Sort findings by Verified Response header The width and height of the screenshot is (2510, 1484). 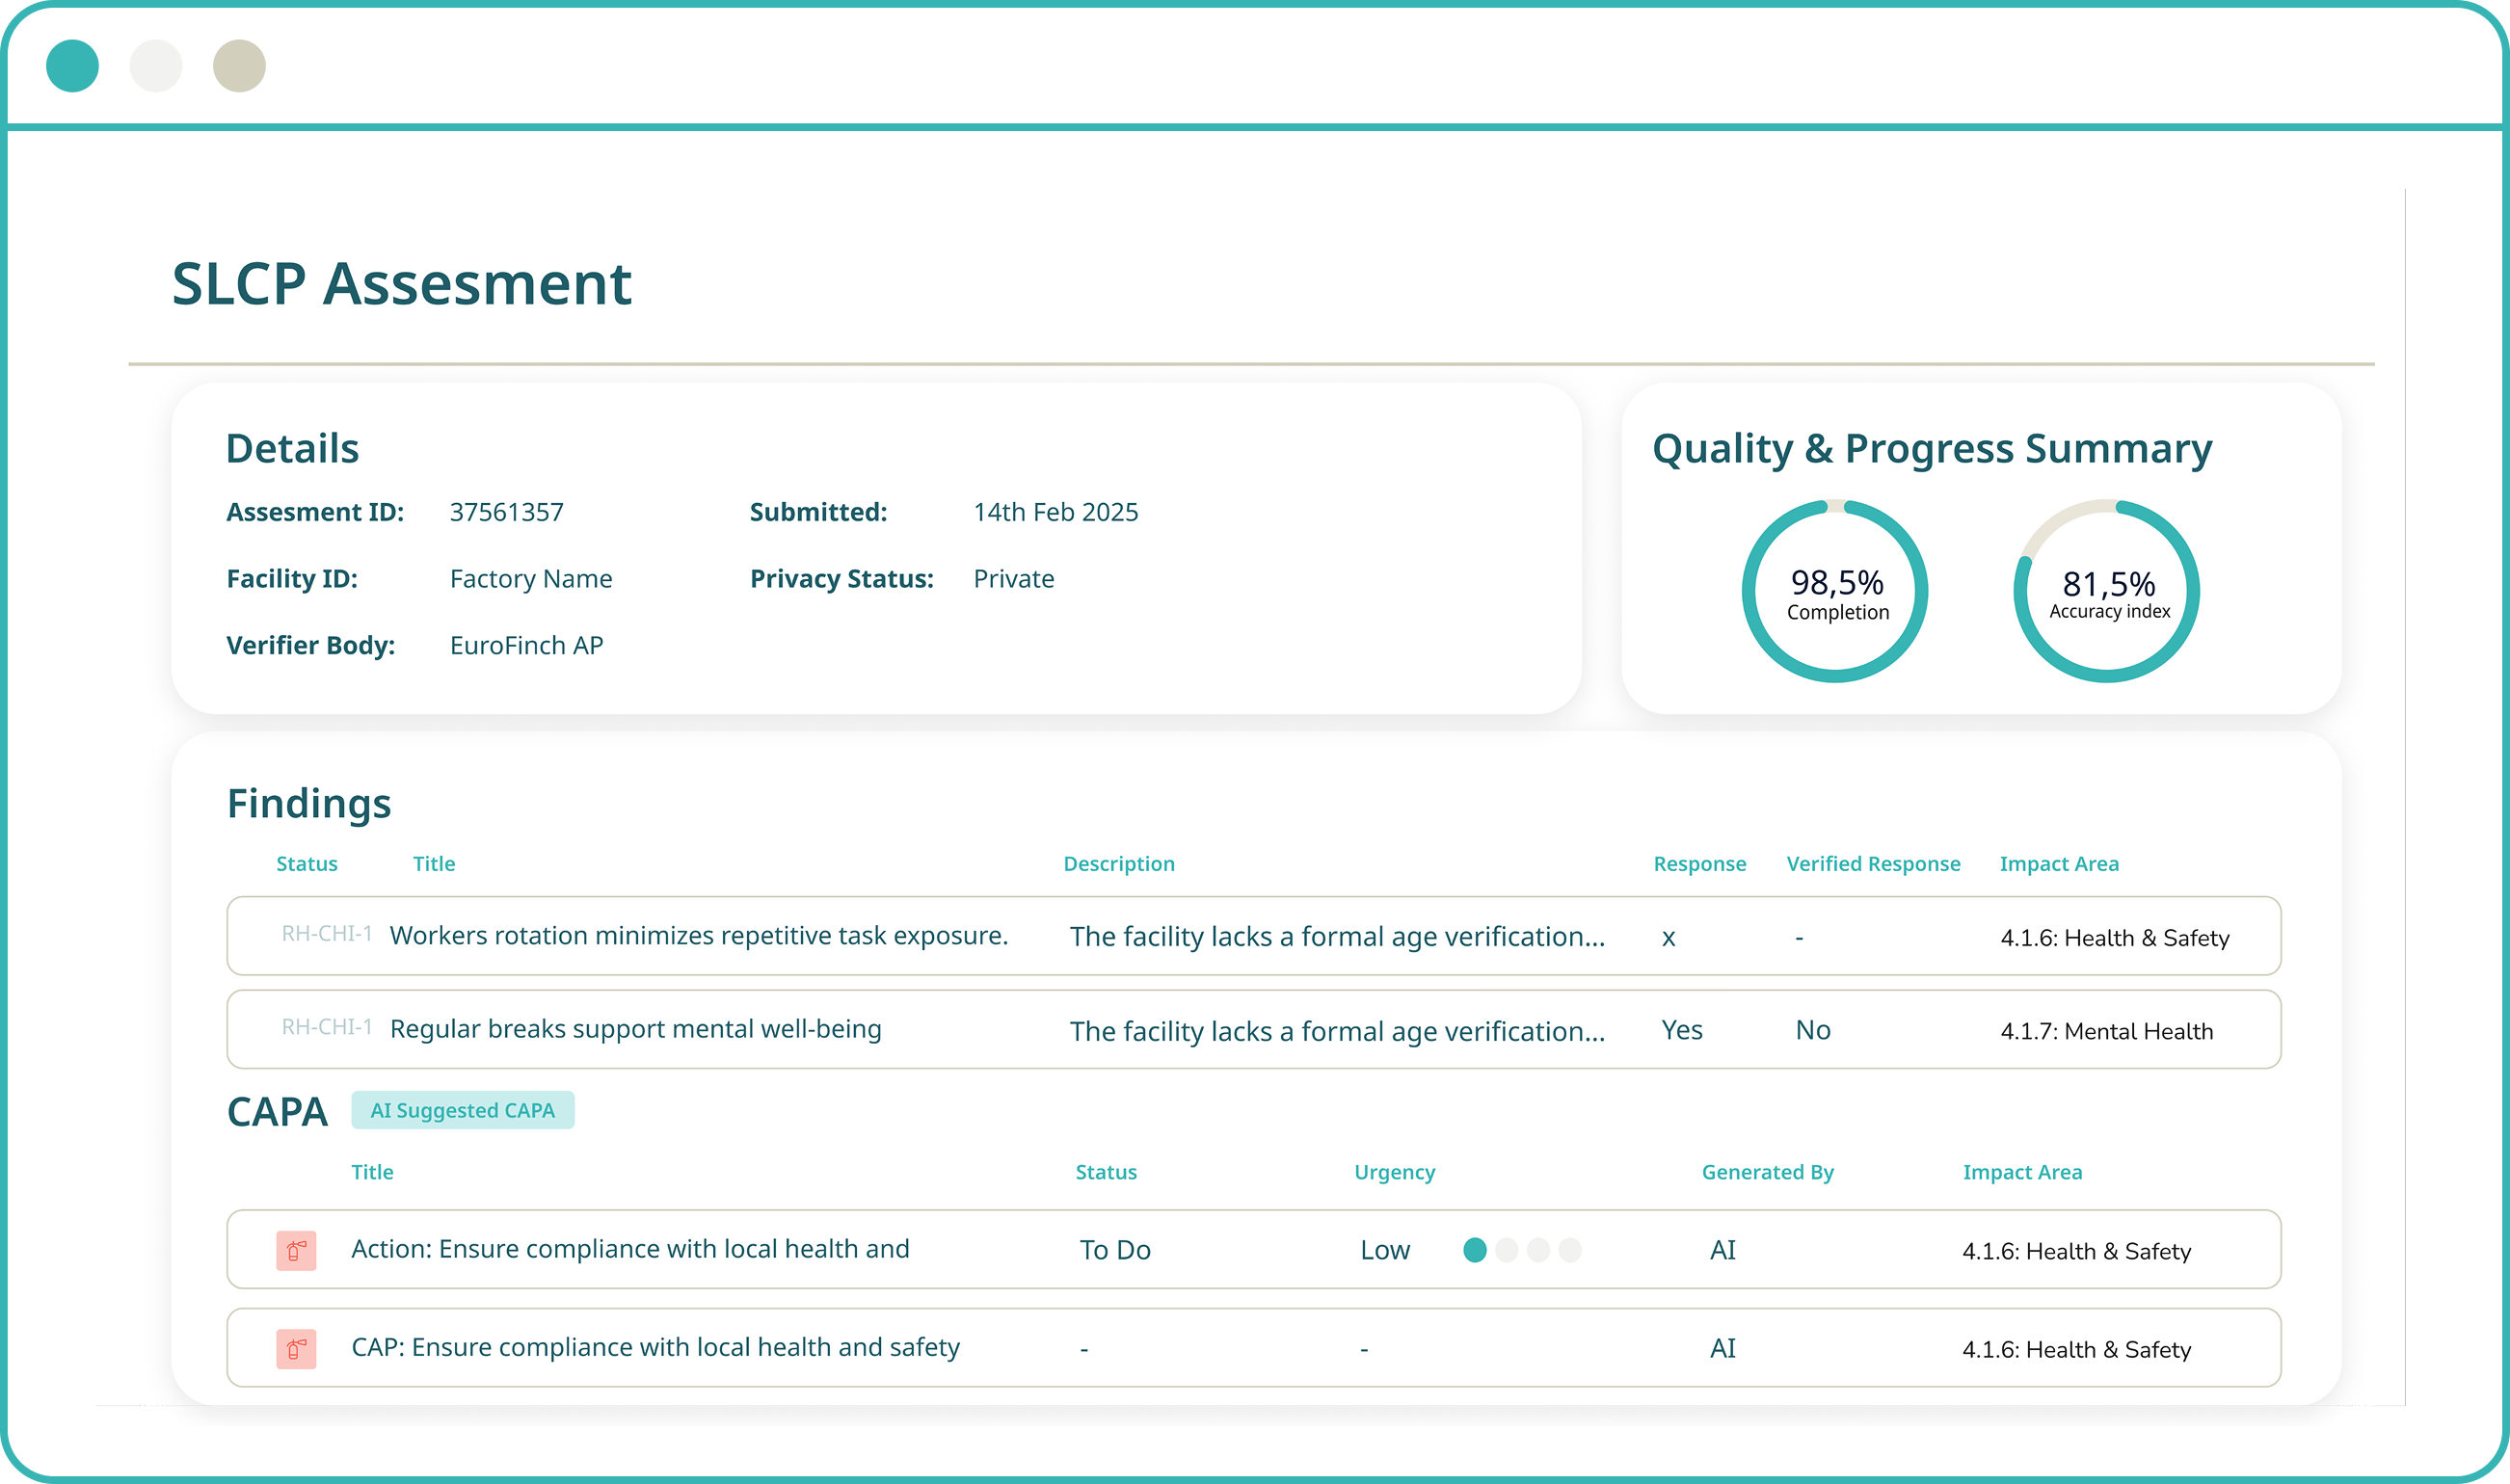pos(1874,864)
